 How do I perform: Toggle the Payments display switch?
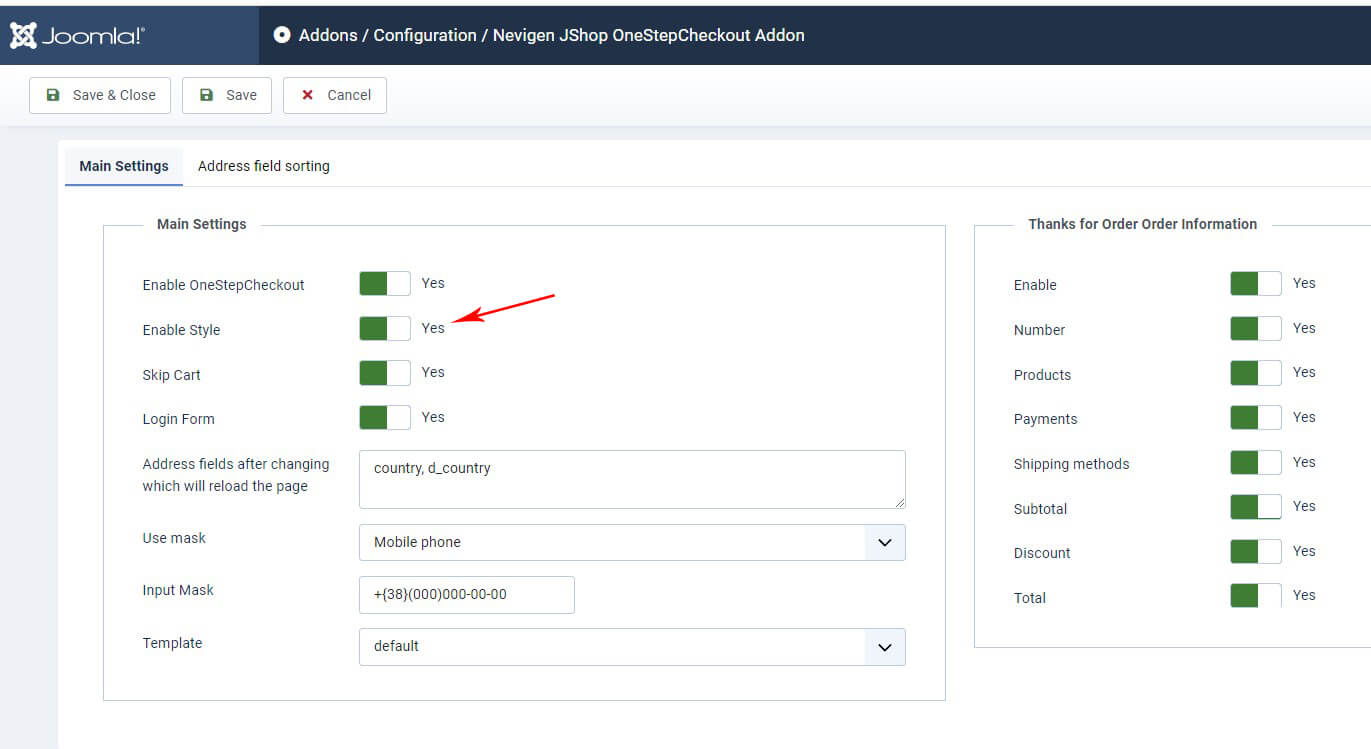click(1255, 418)
